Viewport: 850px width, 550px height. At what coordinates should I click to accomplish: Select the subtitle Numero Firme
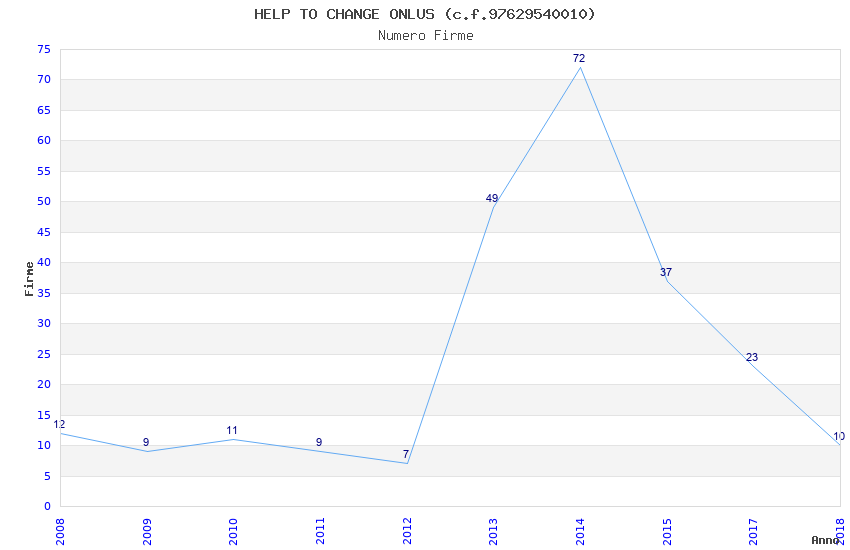426,36
